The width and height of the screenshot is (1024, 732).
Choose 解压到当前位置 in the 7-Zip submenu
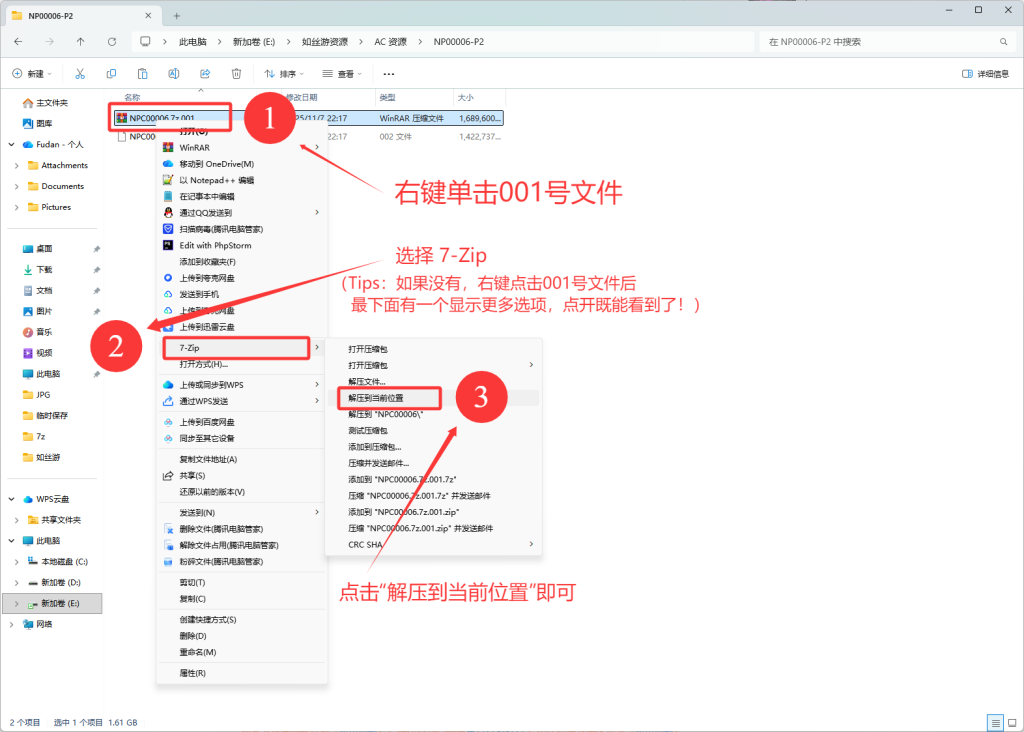tap(376, 398)
